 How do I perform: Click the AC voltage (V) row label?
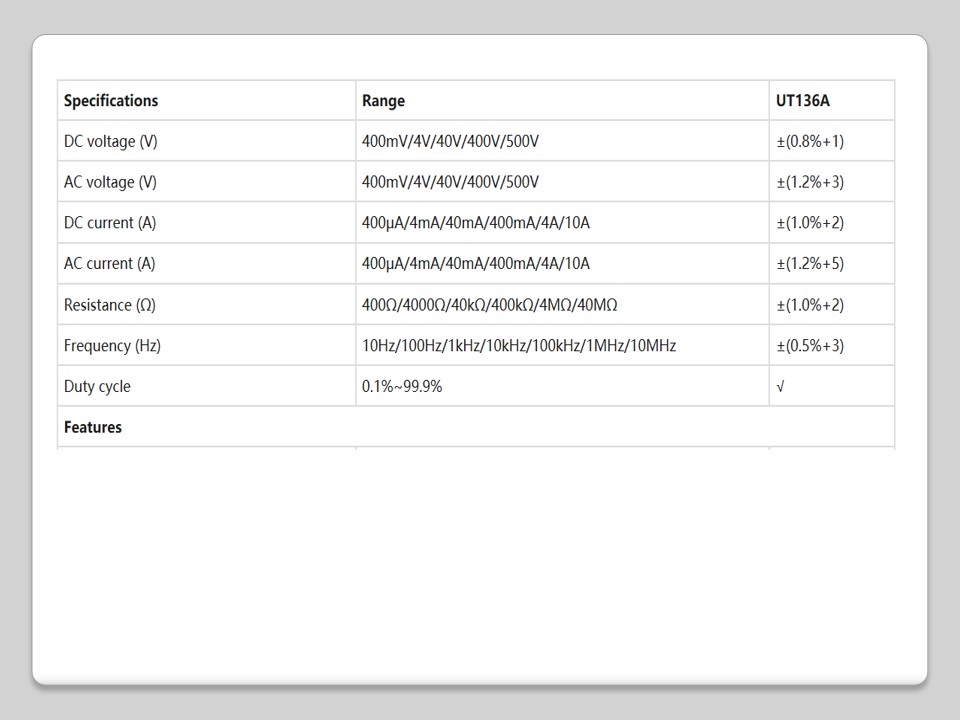pos(110,182)
